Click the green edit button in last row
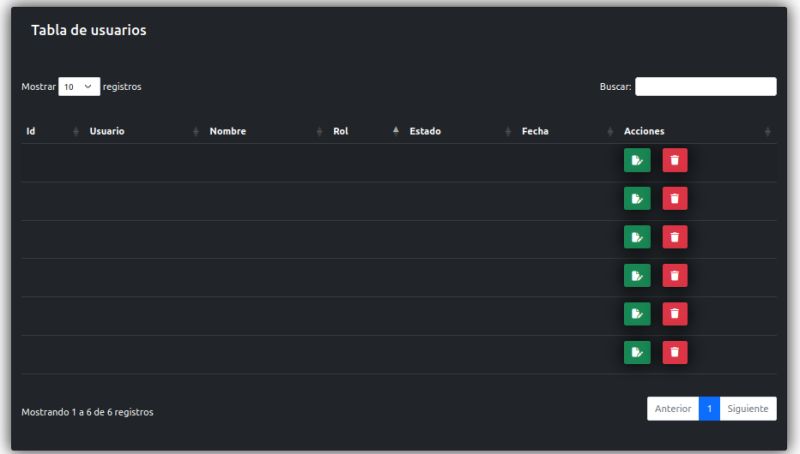This screenshot has height=454, width=800. click(637, 352)
